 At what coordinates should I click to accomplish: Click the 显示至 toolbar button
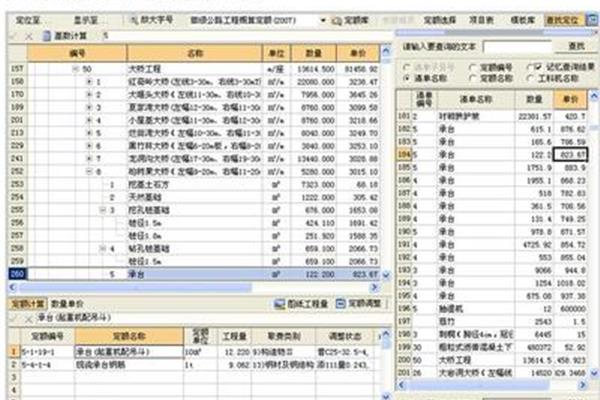(86, 20)
